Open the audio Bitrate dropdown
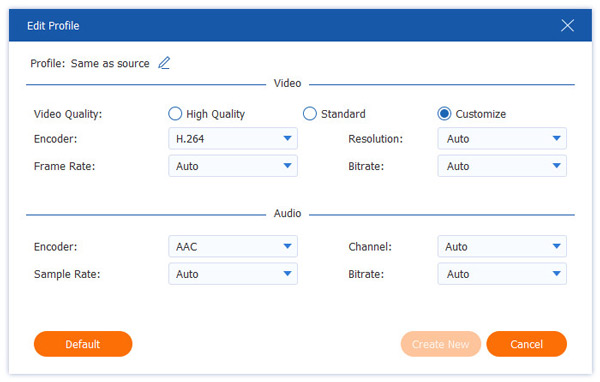This screenshot has width=600, height=382. pyautogui.click(x=502, y=274)
